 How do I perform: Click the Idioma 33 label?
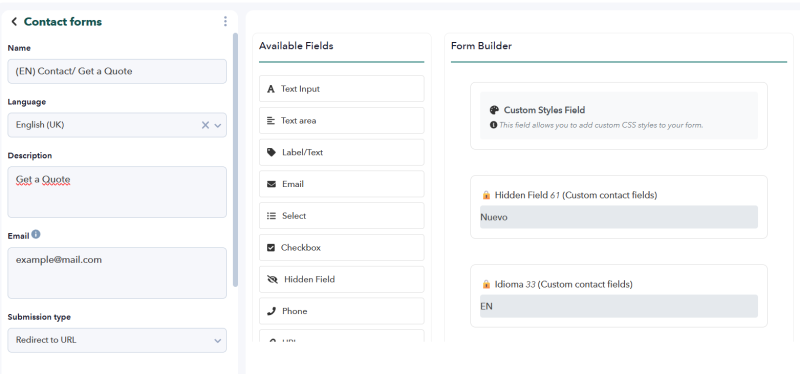click(563, 284)
